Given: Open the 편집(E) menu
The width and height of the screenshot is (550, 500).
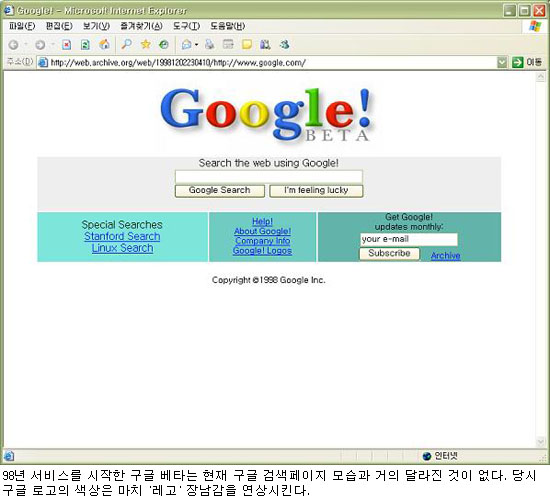Looking at the screenshot, I should (59, 26).
